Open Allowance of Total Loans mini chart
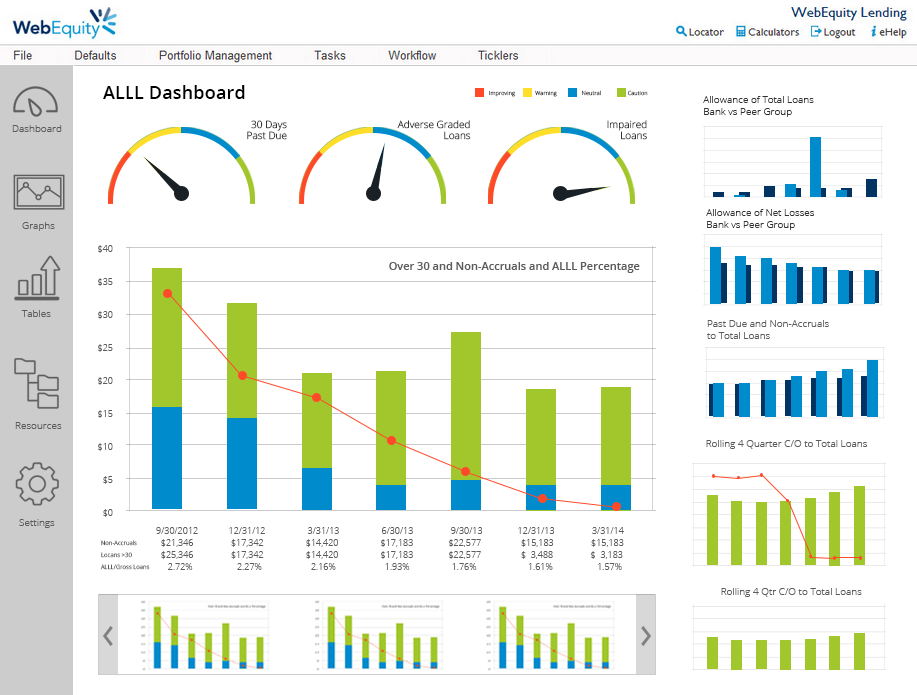The height and width of the screenshot is (695, 917). (792, 162)
